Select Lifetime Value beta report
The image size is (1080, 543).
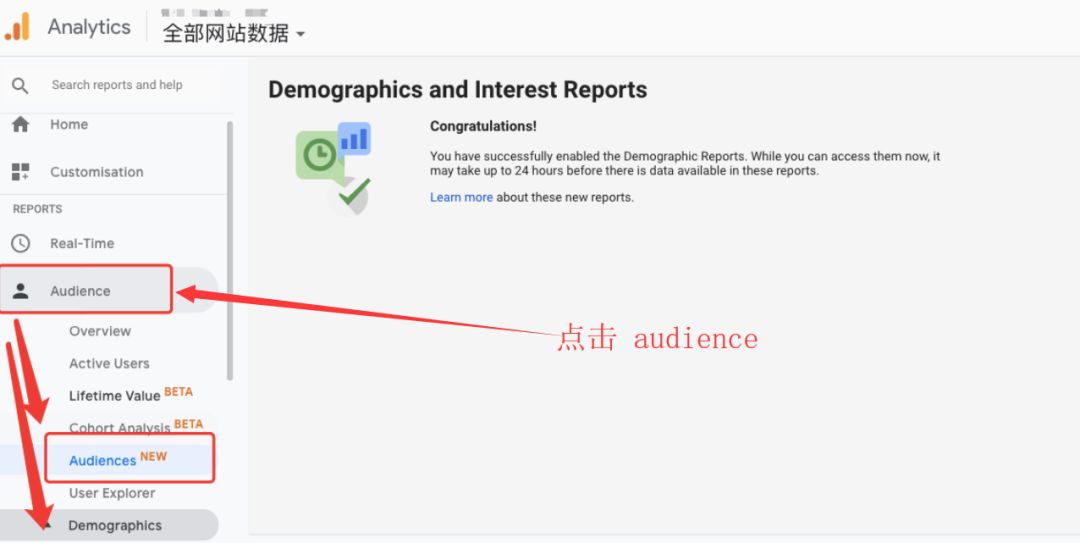coord(114,395)
